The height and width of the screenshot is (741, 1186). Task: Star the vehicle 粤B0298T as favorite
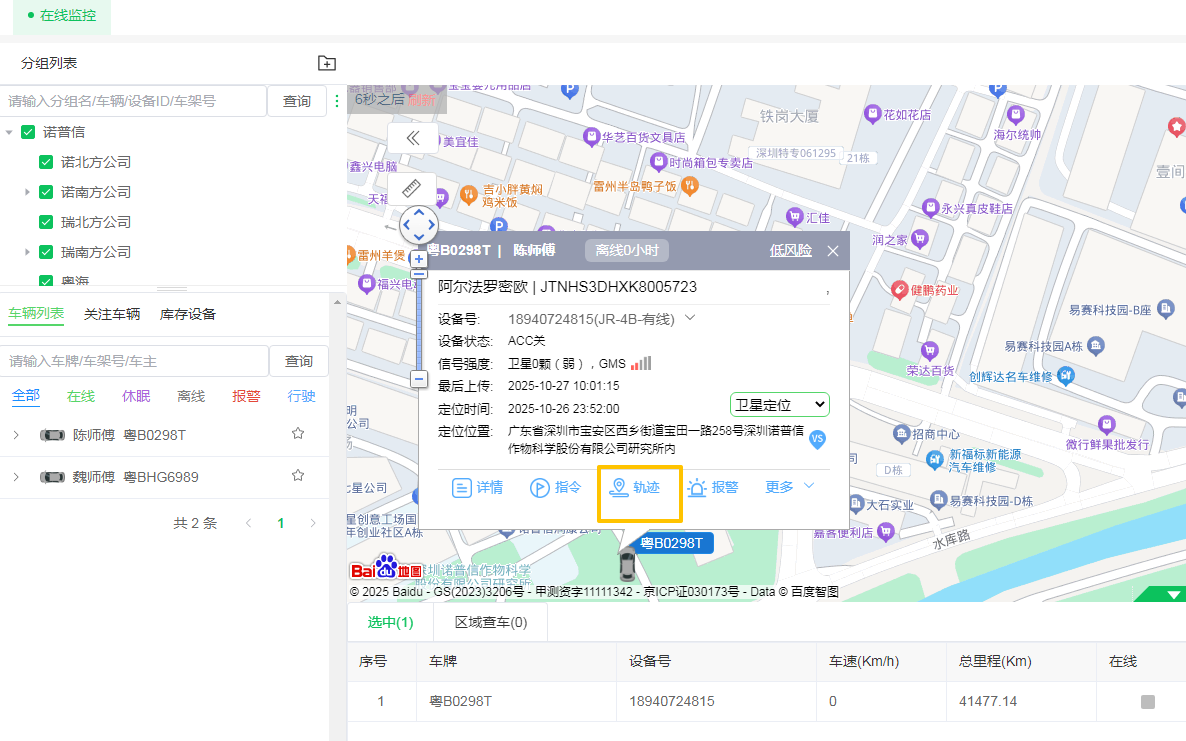(297, 434)
